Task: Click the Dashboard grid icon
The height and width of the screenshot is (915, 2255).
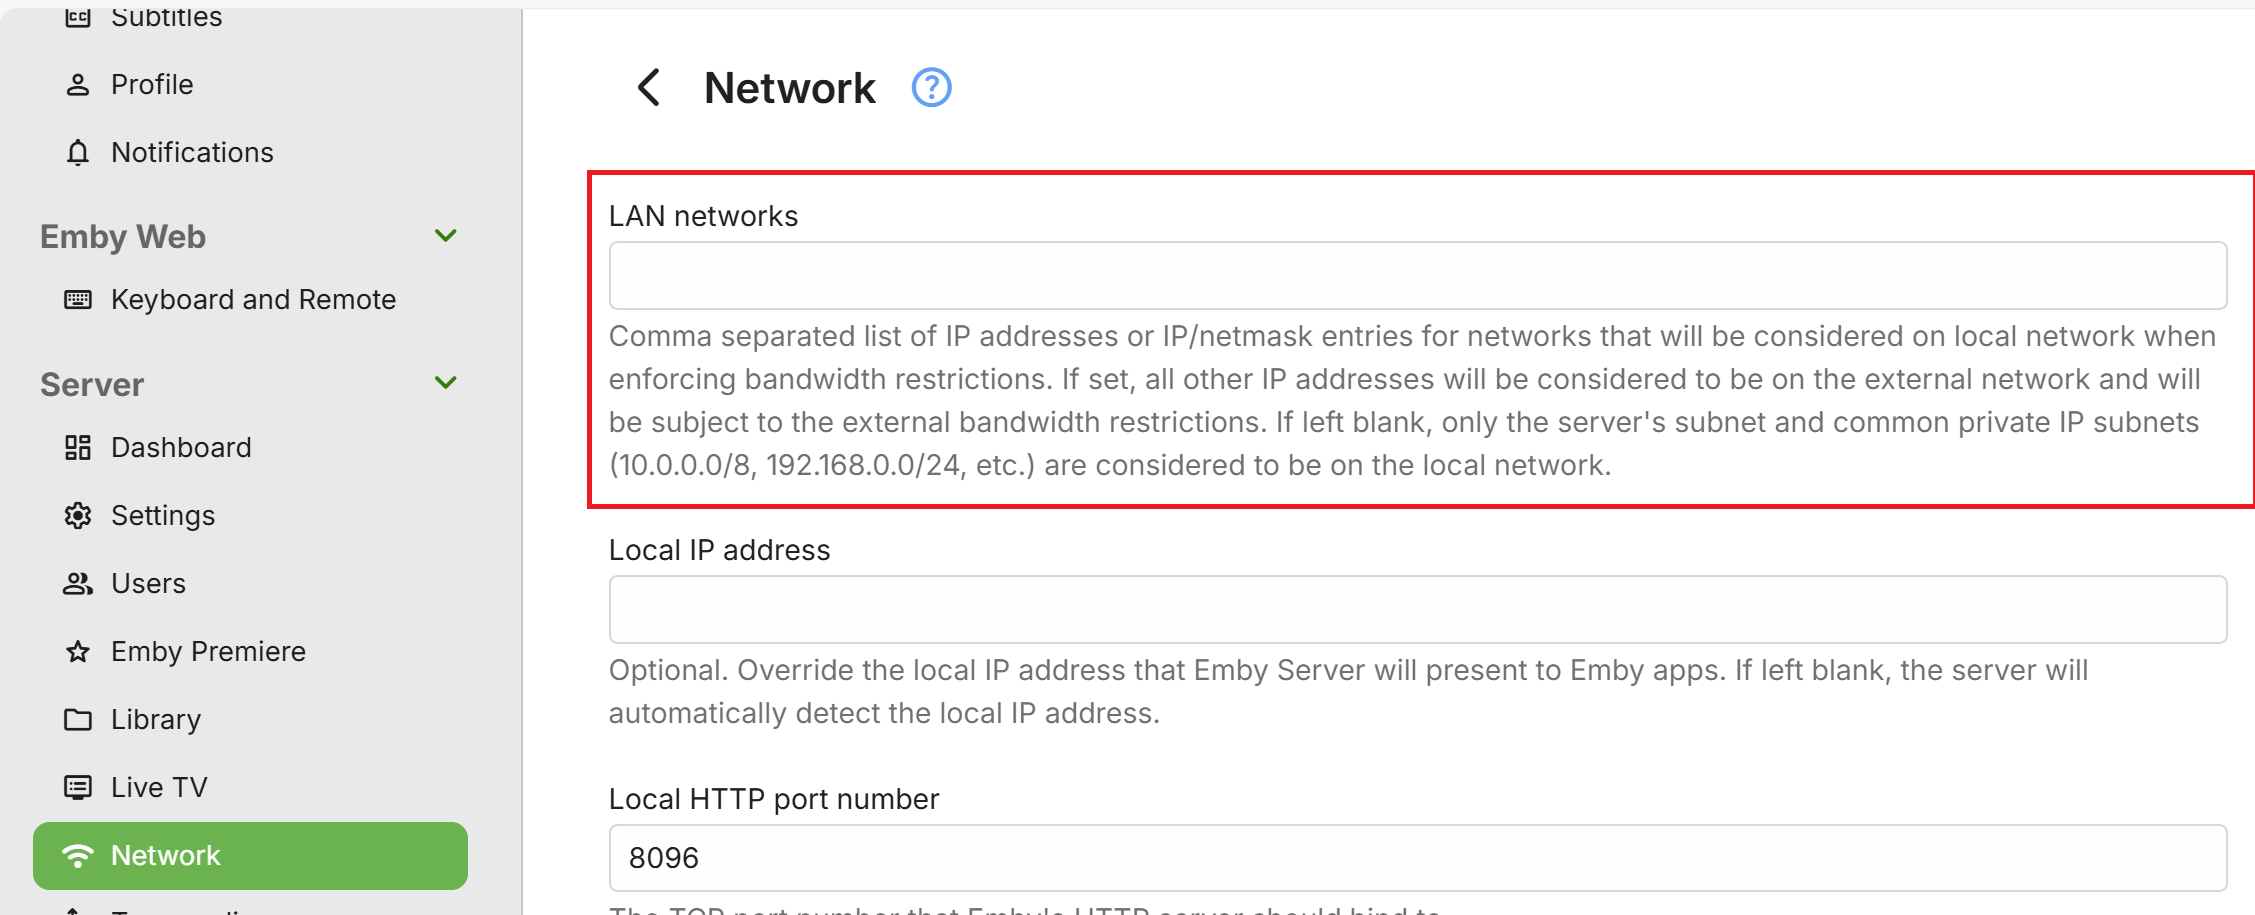Action: [78, 448]
